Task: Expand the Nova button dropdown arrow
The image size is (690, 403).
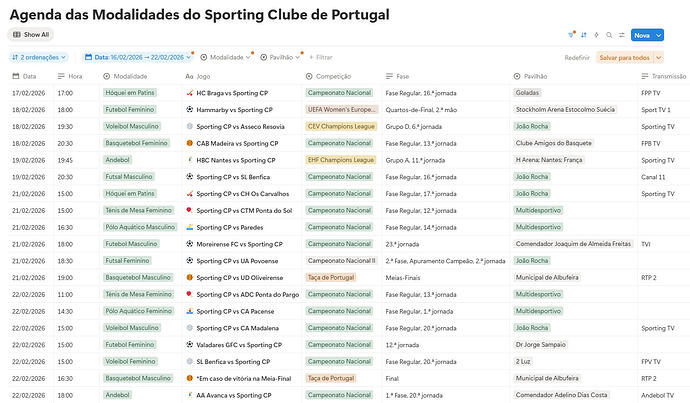Action: (658, 35)
